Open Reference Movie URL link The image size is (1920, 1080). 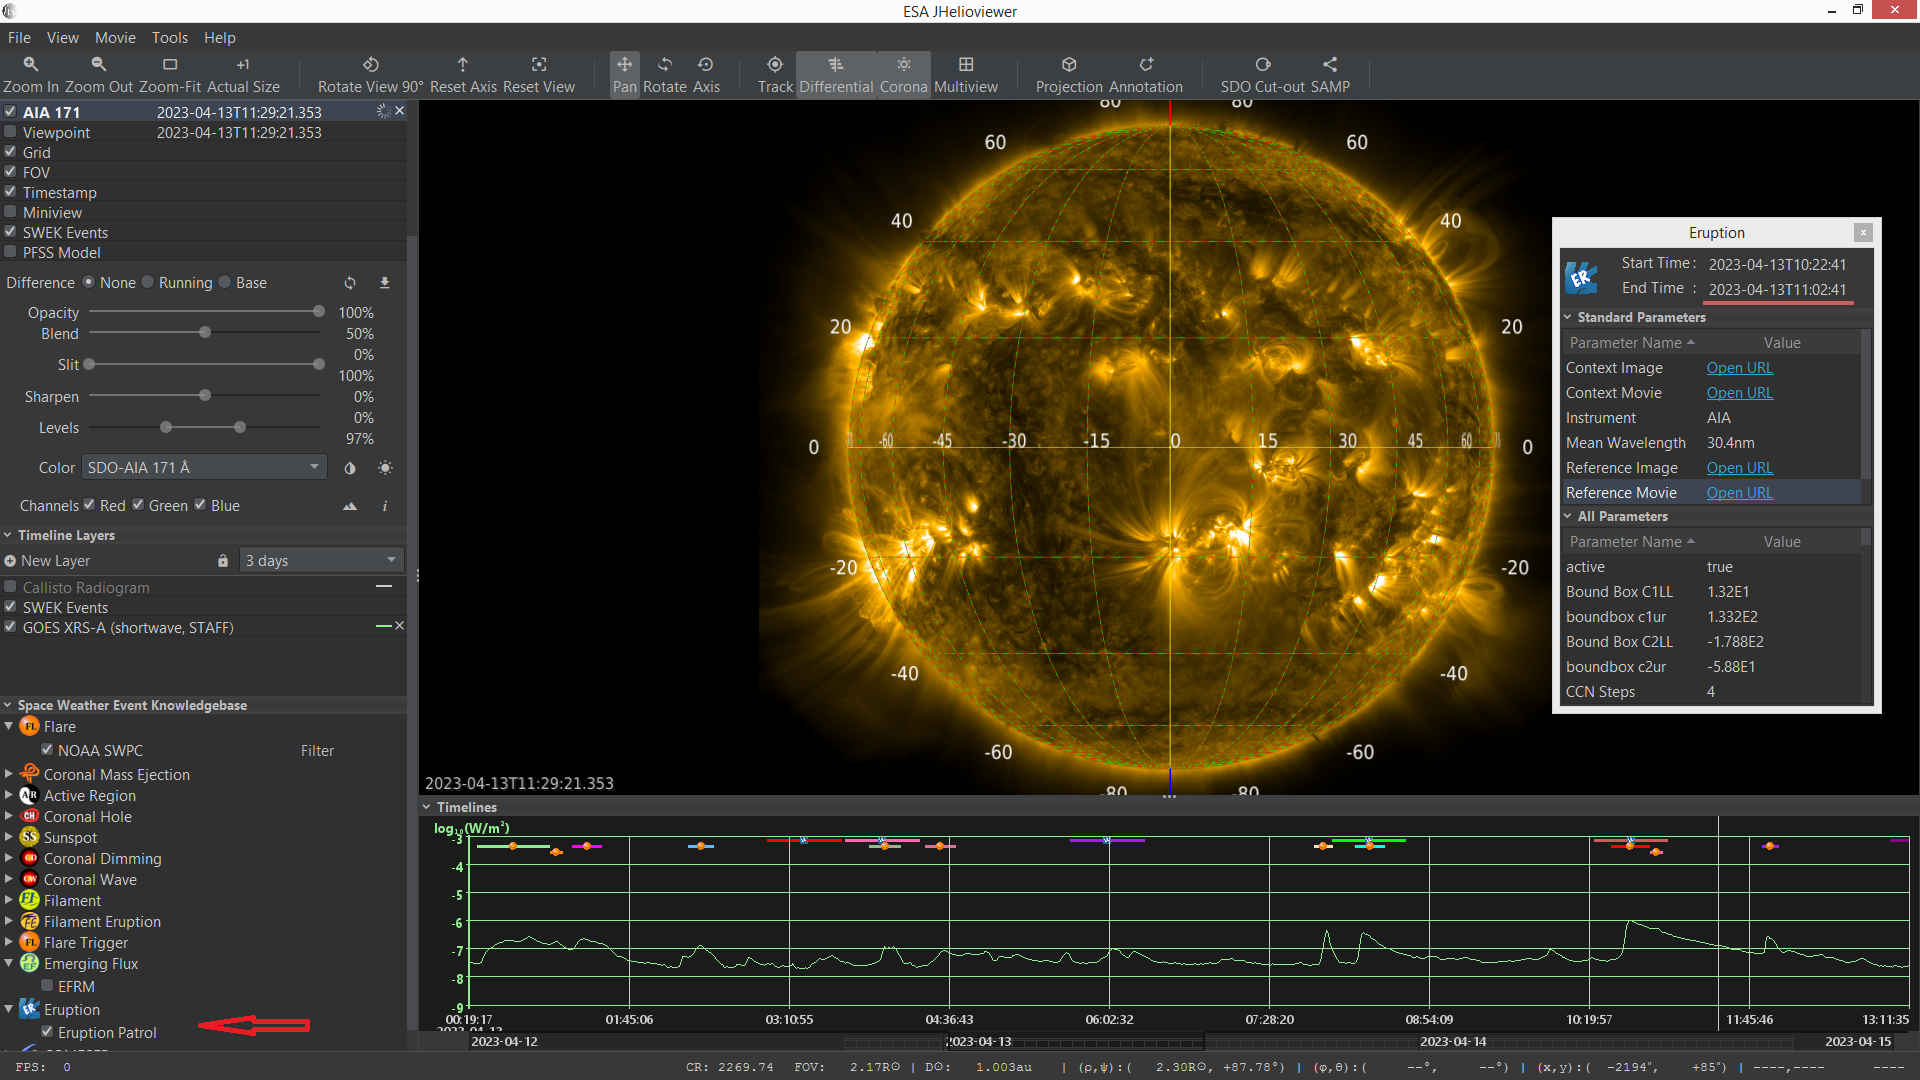point(1739,493)
